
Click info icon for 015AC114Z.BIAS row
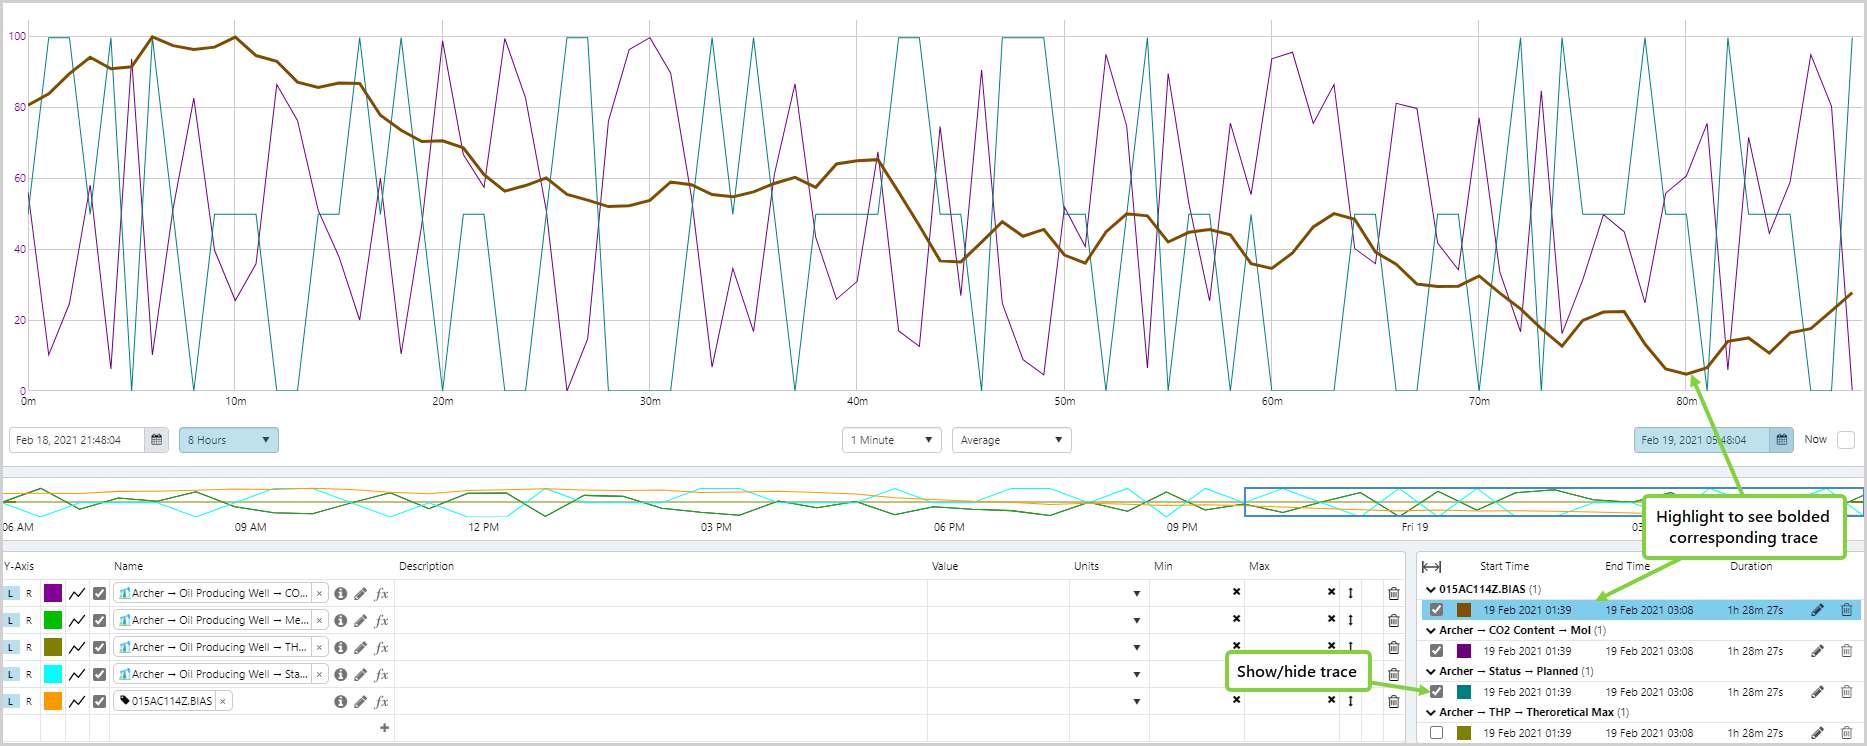(x=340, y=701)
